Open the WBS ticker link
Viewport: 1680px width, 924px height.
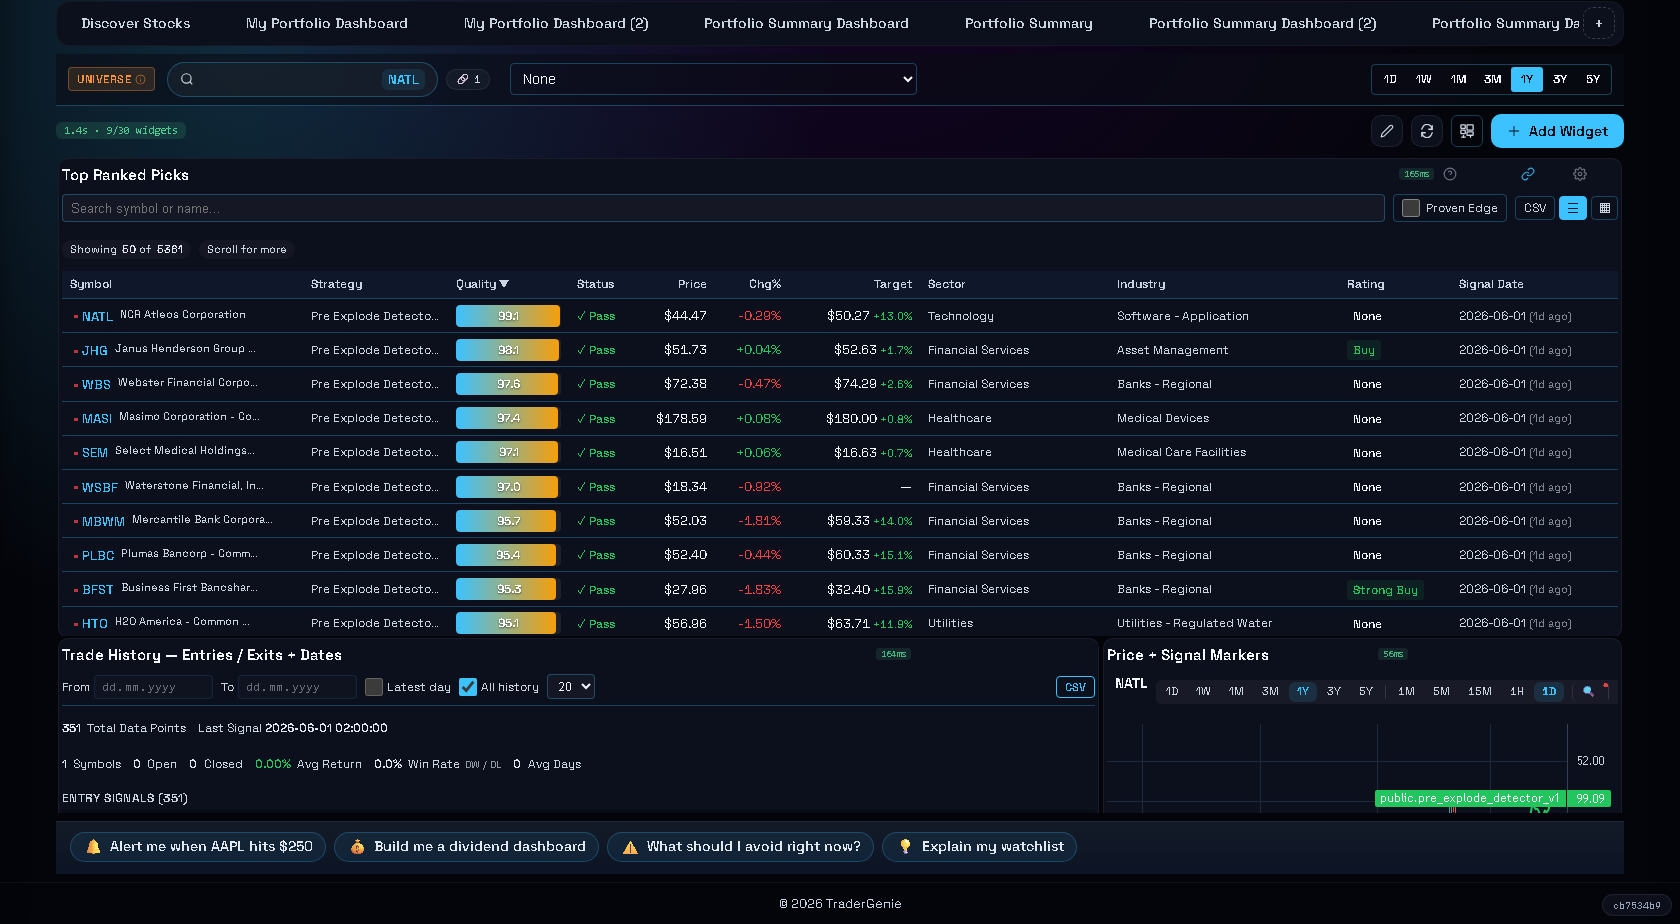(96, 385)
